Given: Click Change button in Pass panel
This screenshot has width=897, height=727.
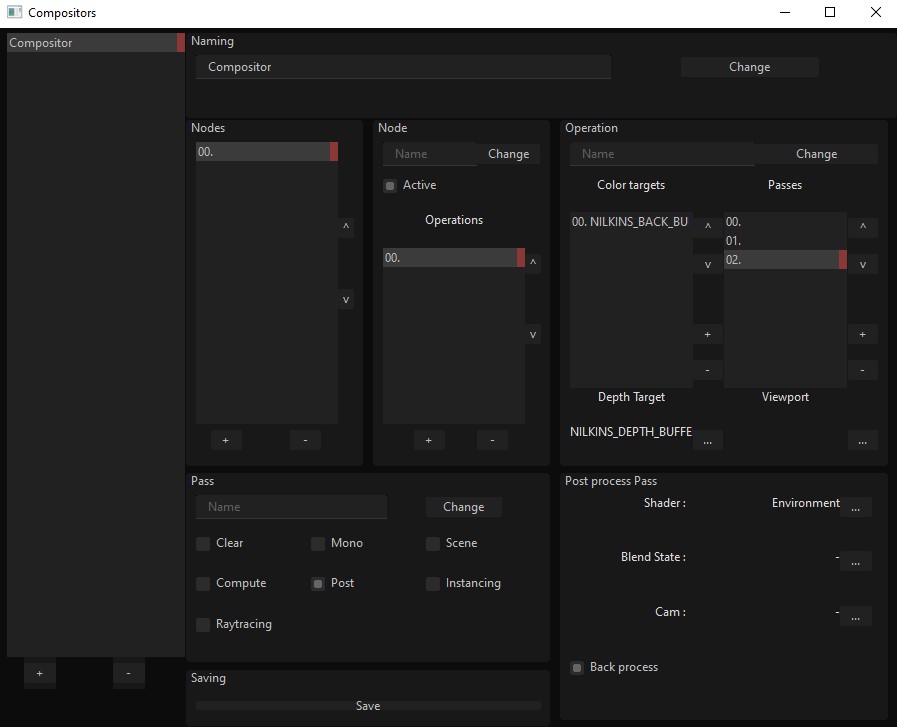Looking at the screenshot, I should point(463,507).
